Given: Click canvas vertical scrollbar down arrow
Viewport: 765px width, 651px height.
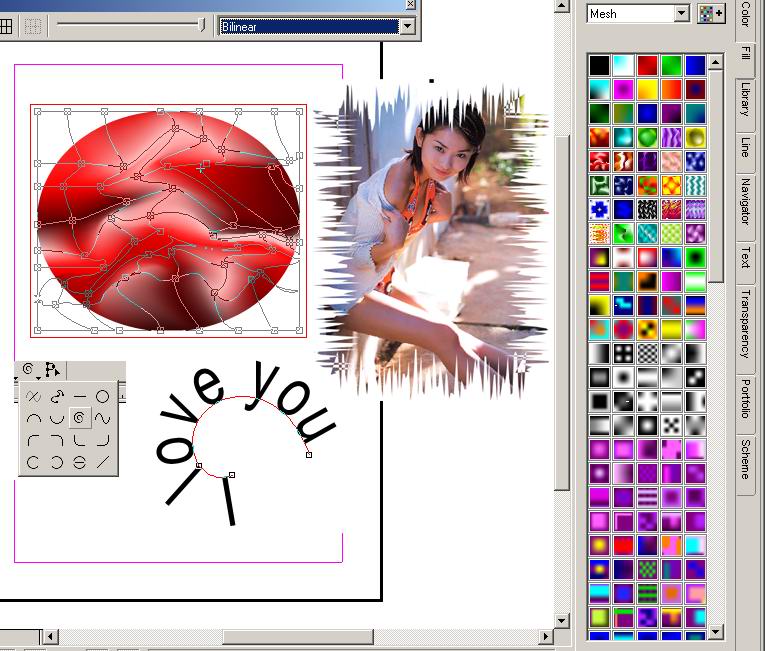Looking at the screenshot, I should pos(562,621).
